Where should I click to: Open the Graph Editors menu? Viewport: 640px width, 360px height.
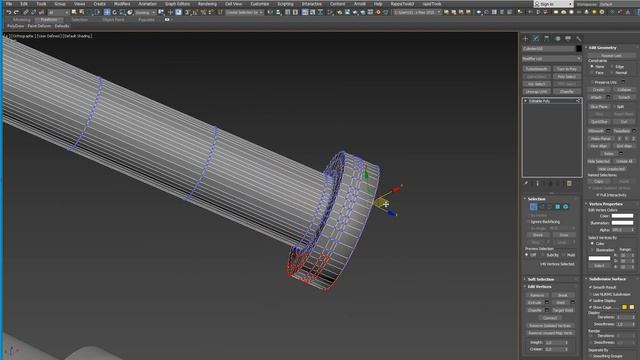point(177,4)
